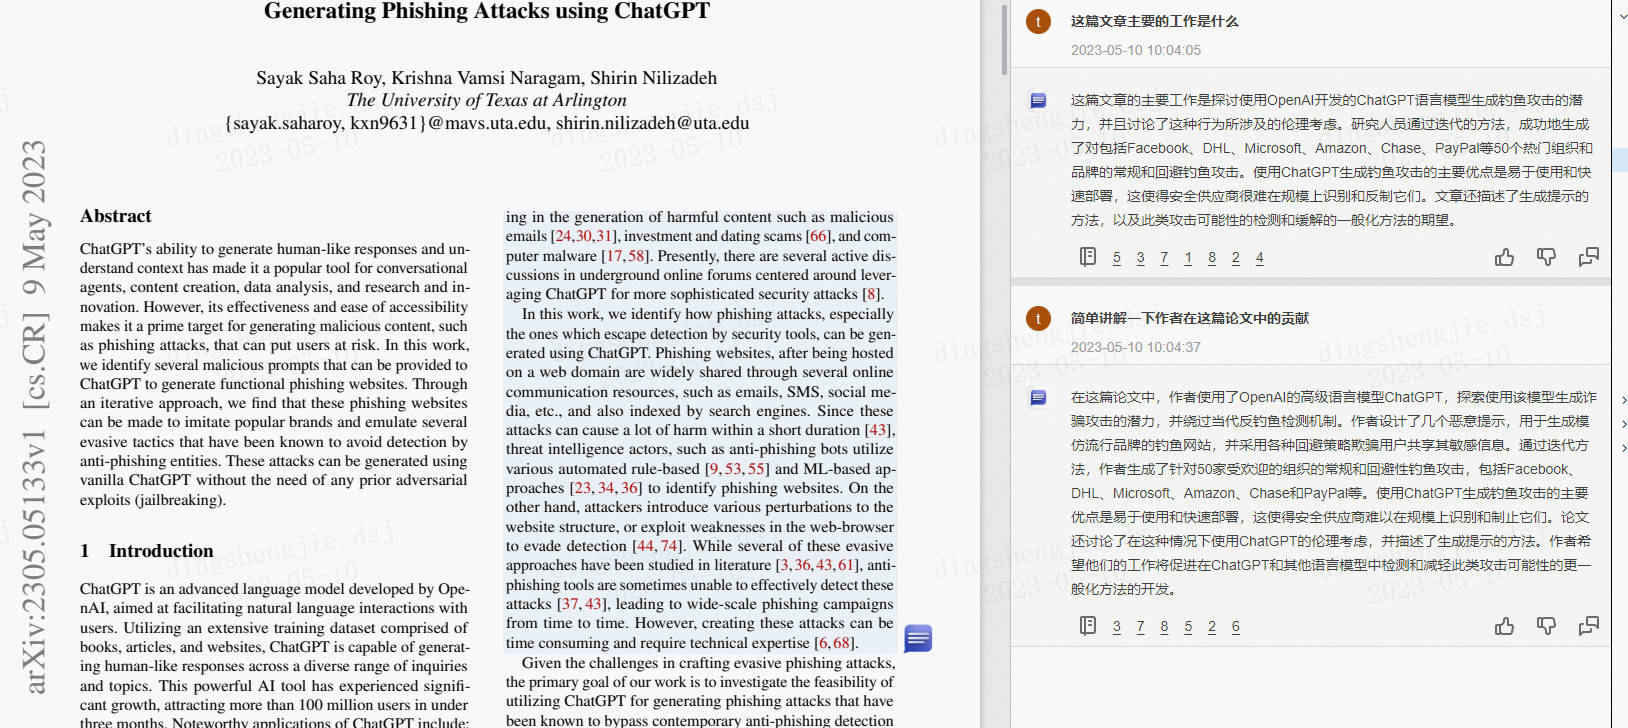Follow citation 74 on evading detection
Screen dimensions: 1628x728
click(x=669, y=546)
